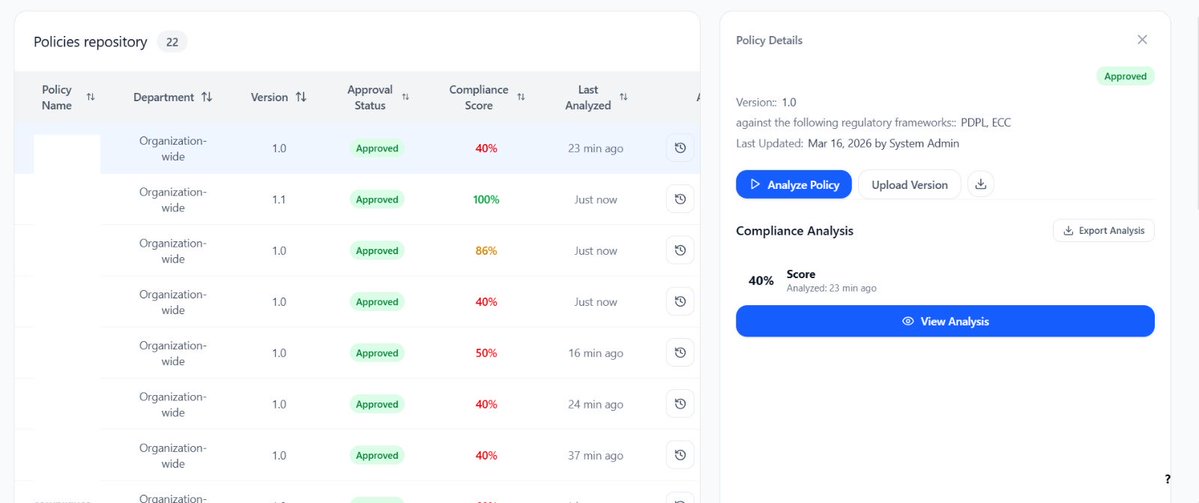Click the regulatory frameworks PDPL, ECC line
1199x503 pixels.
(874, 122)
